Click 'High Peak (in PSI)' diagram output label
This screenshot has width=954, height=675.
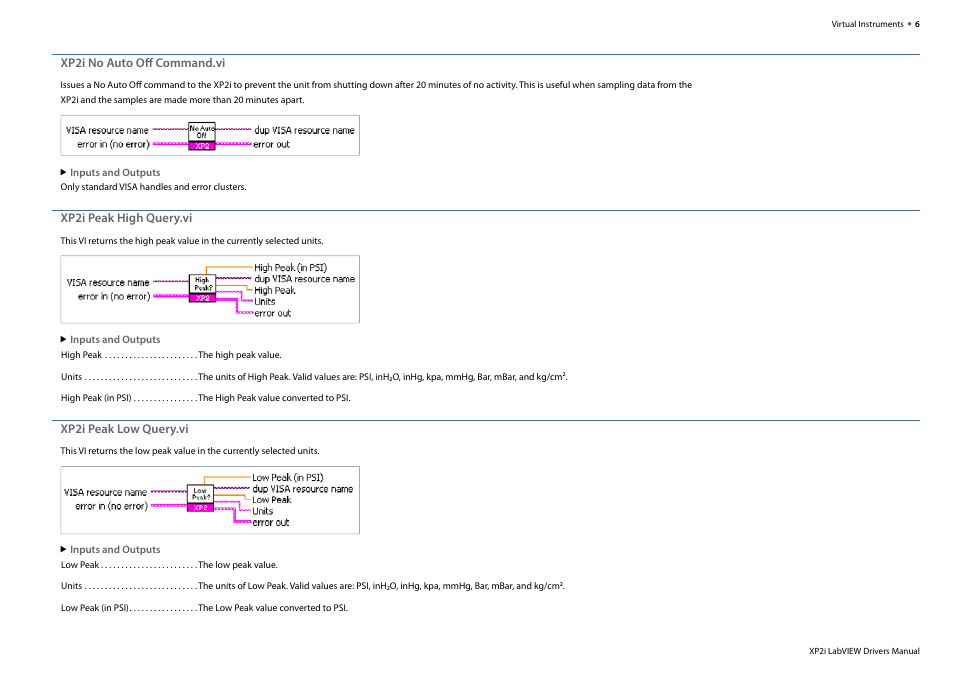coord(290,267)
